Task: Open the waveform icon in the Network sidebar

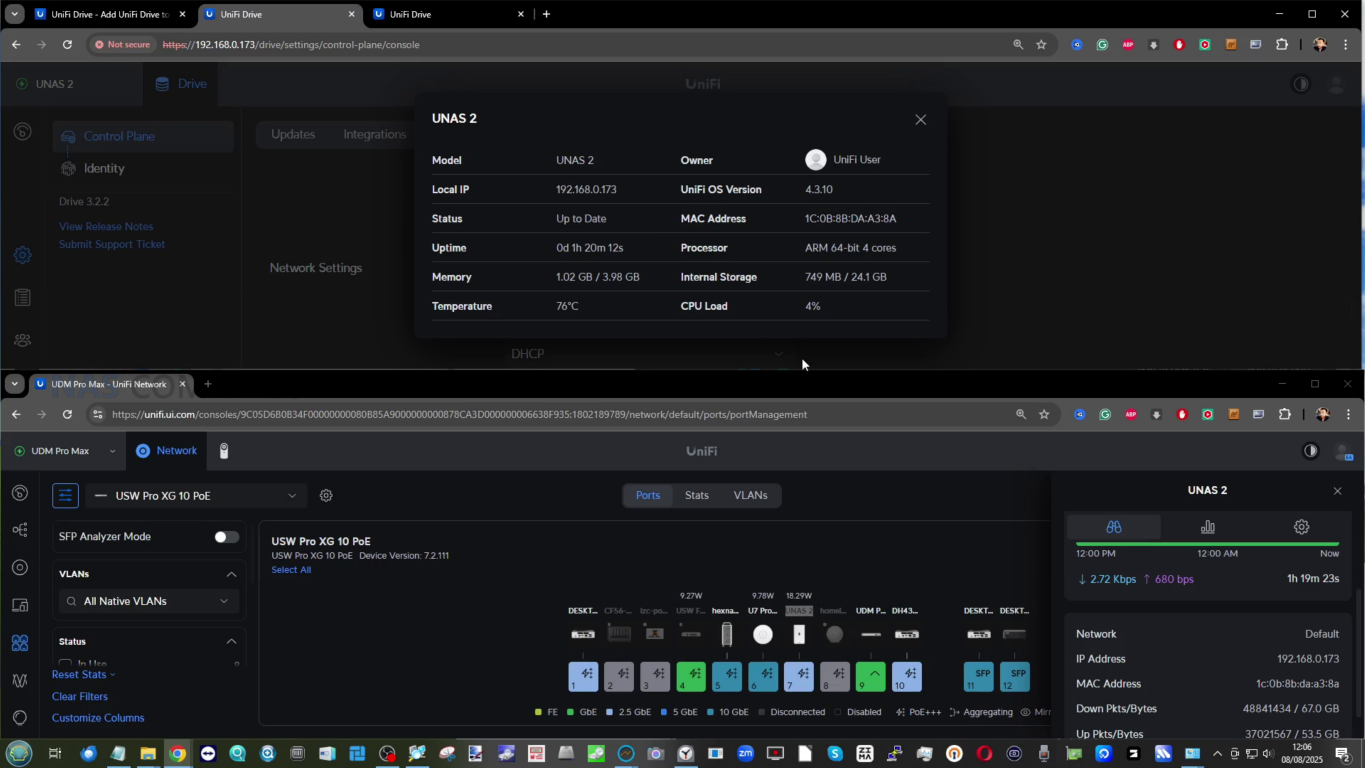Action: (20, 680)
